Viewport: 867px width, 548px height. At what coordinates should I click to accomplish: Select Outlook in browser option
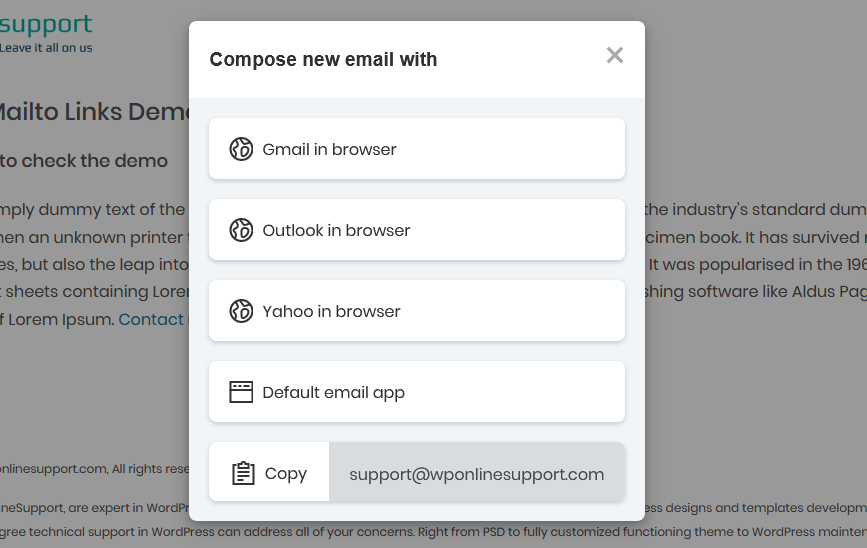click(x=417, y=230)
